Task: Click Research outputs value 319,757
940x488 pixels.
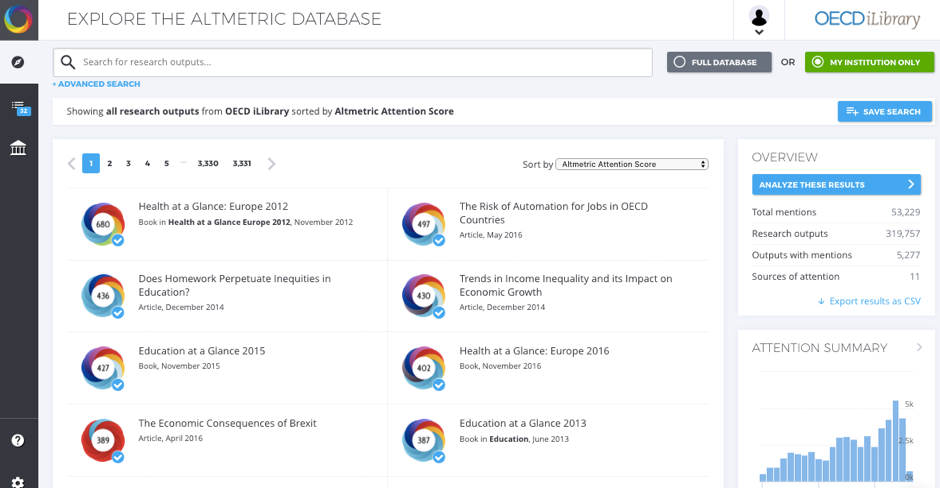Action: 903,234
